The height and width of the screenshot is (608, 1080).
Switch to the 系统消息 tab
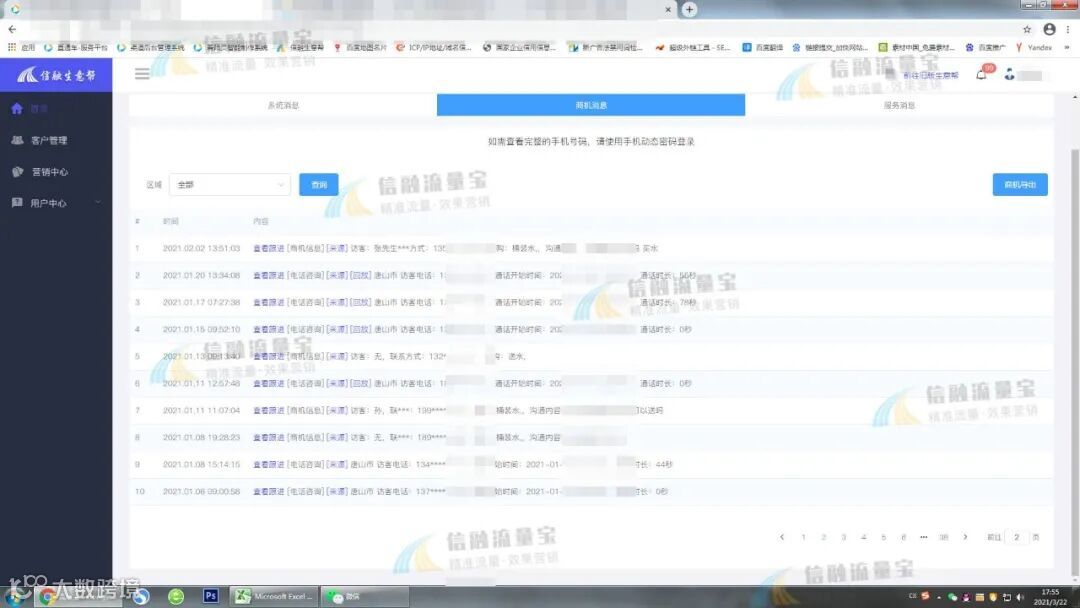click(283, 105)
